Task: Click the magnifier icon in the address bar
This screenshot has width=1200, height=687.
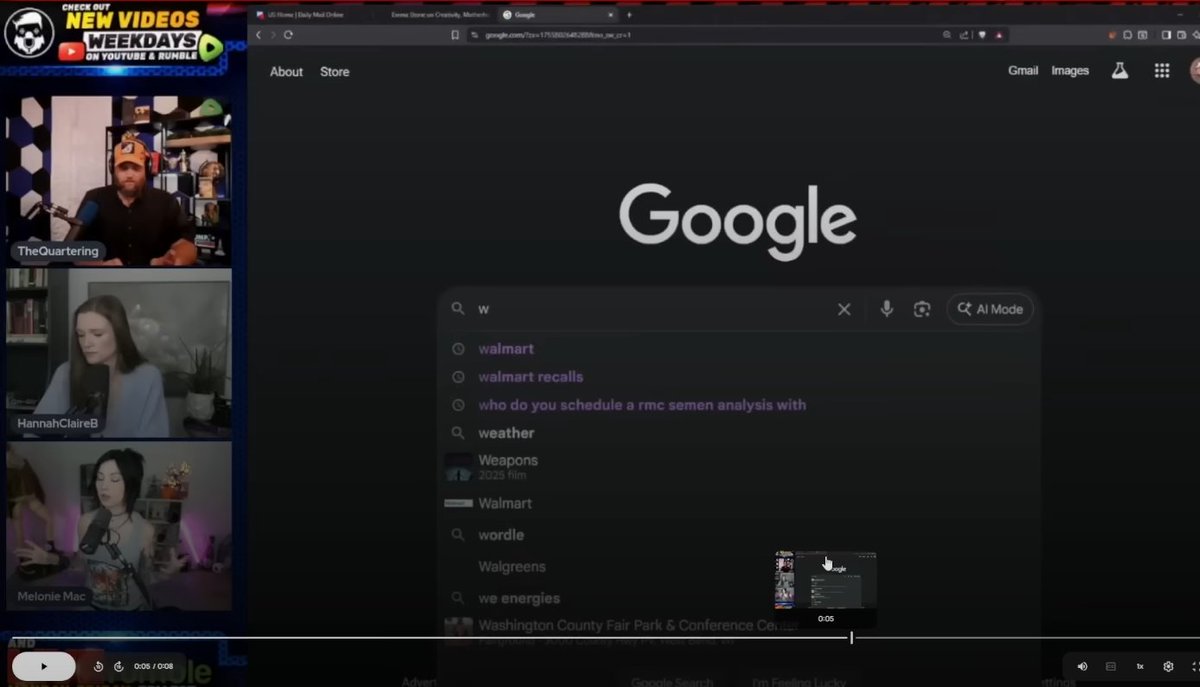Action: (946, 34)
